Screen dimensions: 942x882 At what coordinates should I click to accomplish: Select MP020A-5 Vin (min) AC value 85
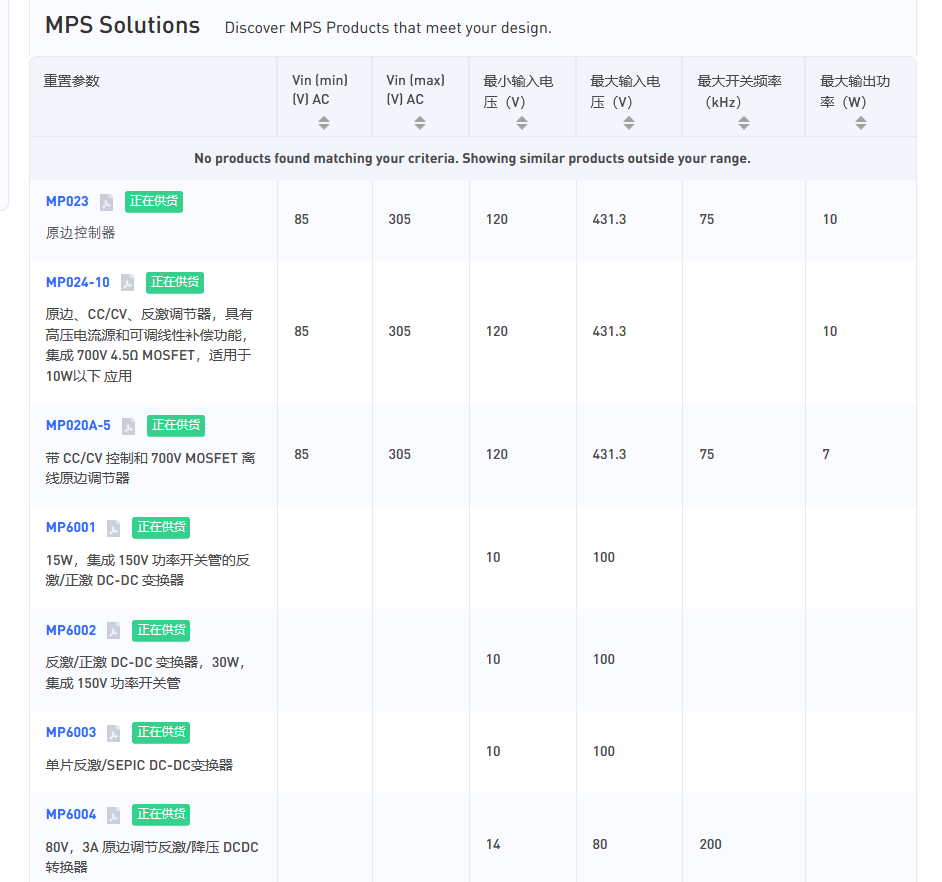click(x=302, y=454)
